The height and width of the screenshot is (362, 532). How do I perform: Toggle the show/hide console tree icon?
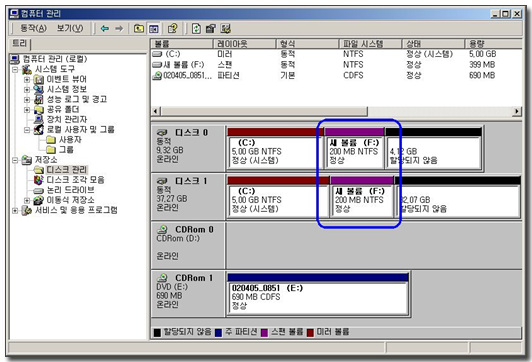pos(153,29)
